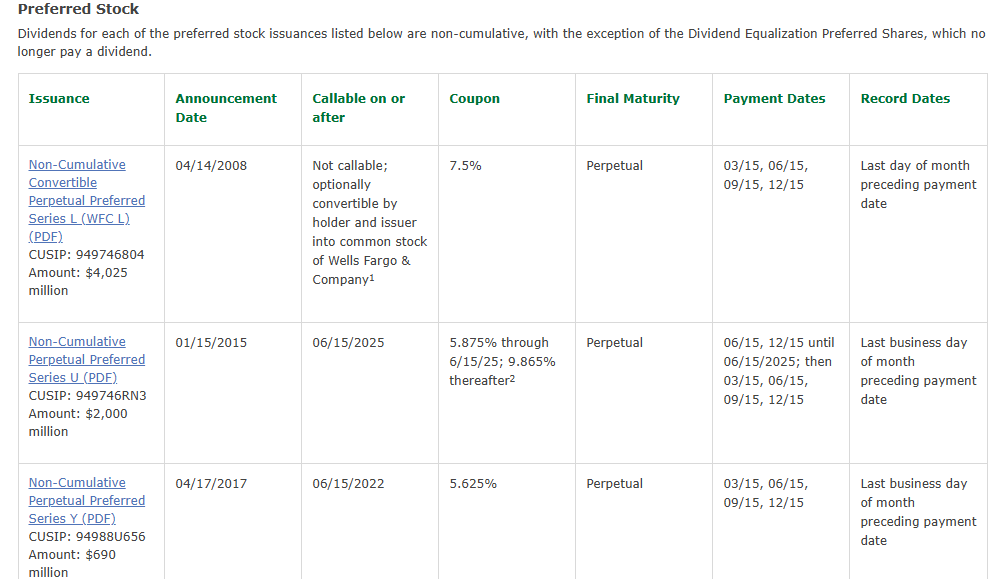Screen dimensions: 993x579
Task: Click the Record Dates column header
Action: point(905,99)
